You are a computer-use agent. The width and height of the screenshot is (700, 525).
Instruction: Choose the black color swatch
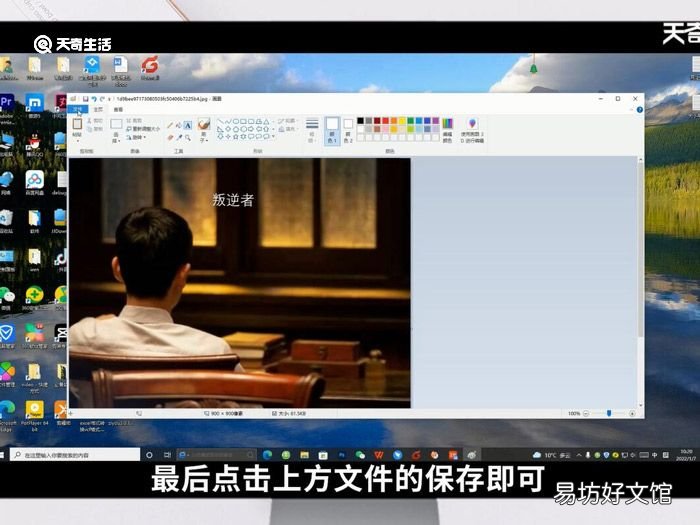[360, 121]
